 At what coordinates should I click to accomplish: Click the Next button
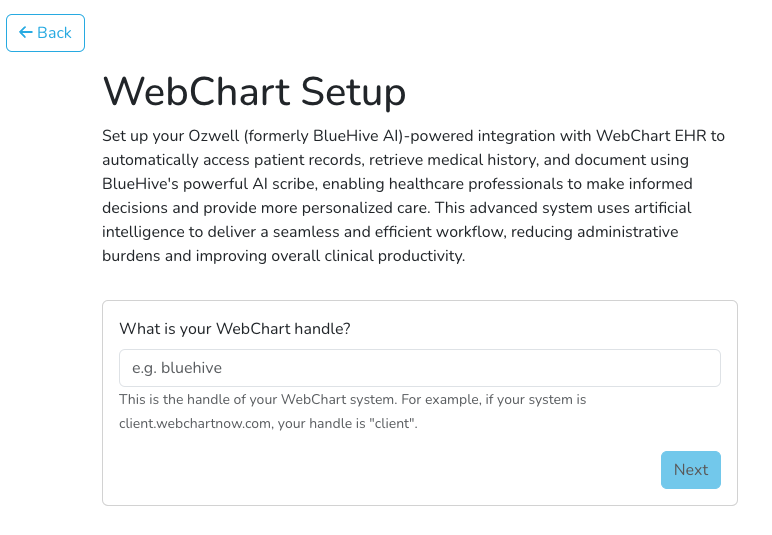[691, 470]
